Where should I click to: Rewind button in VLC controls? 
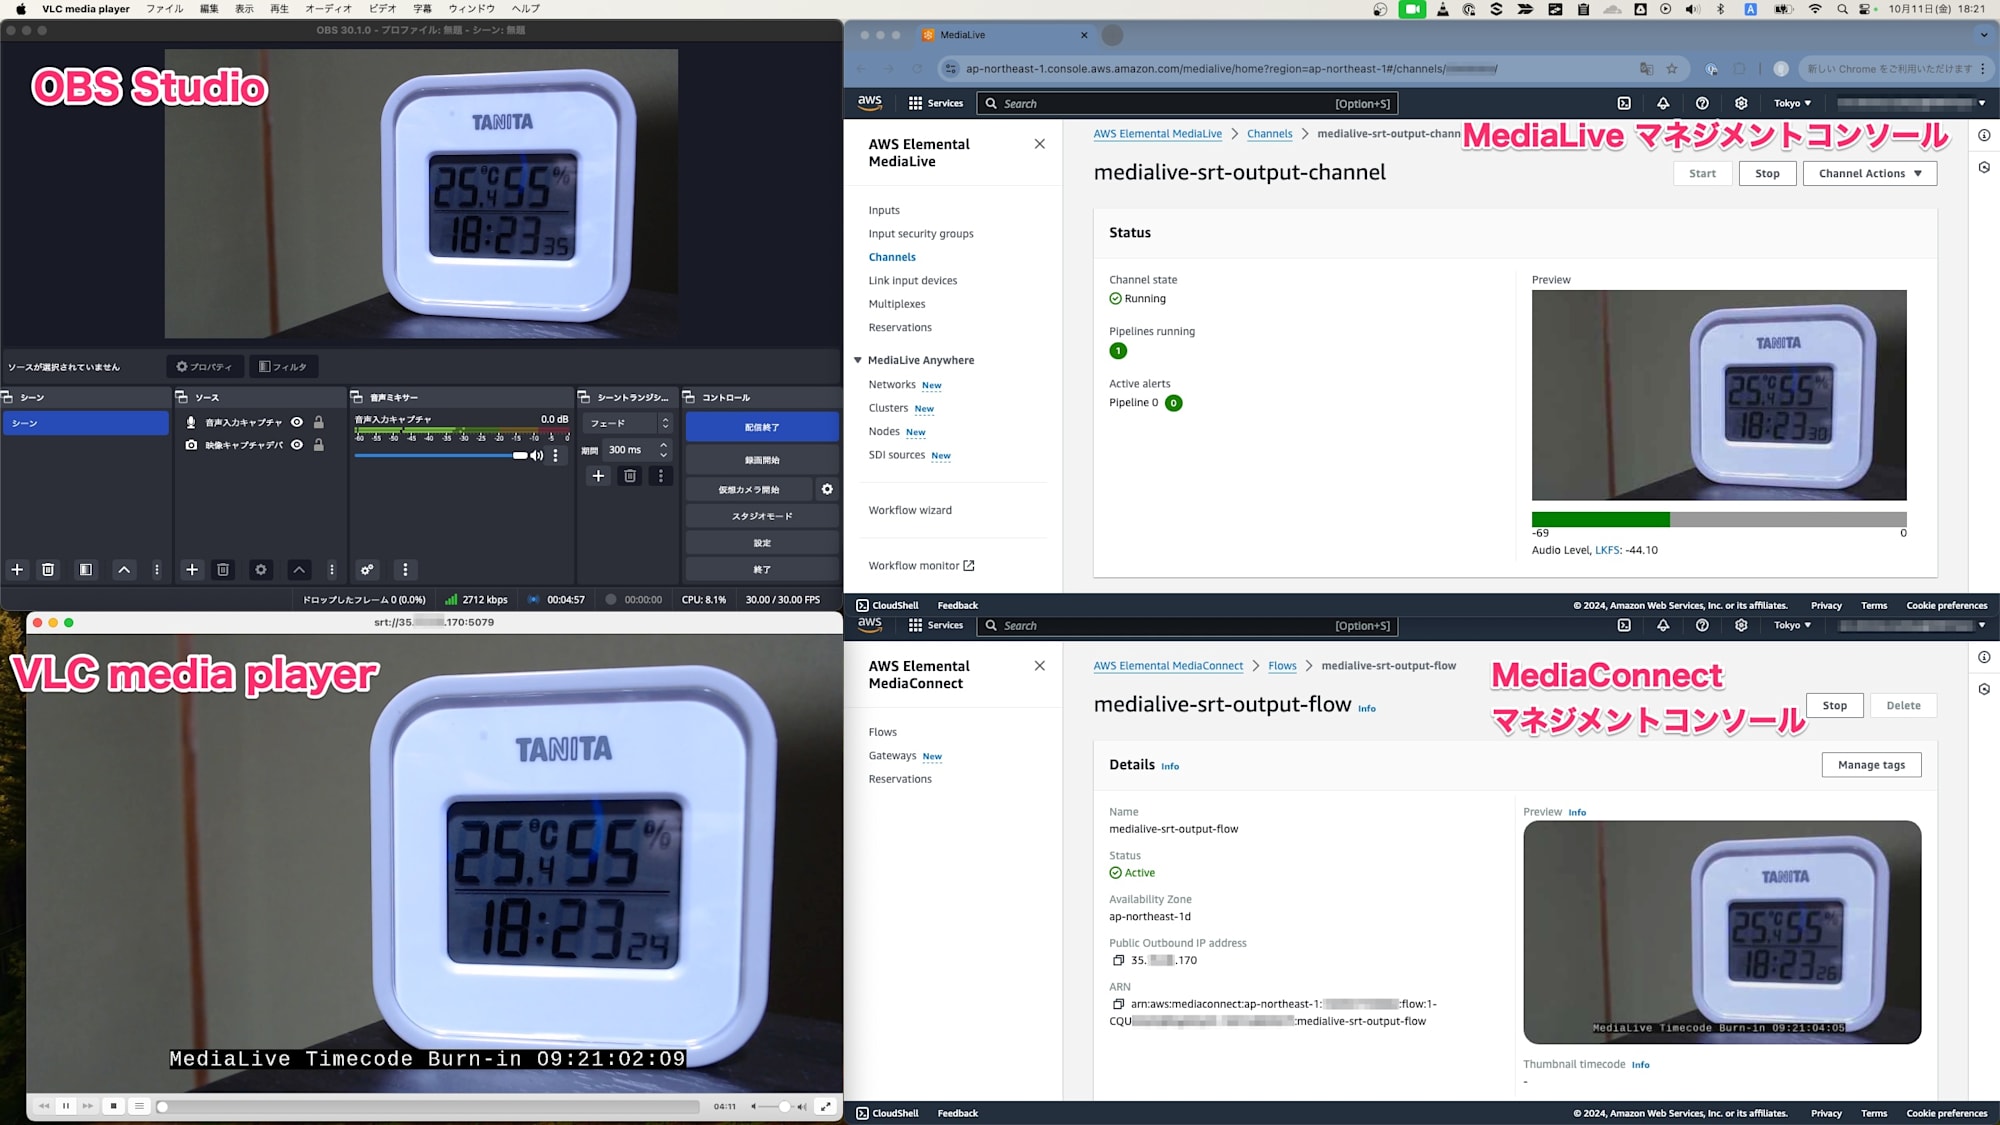click(44, 1106)
